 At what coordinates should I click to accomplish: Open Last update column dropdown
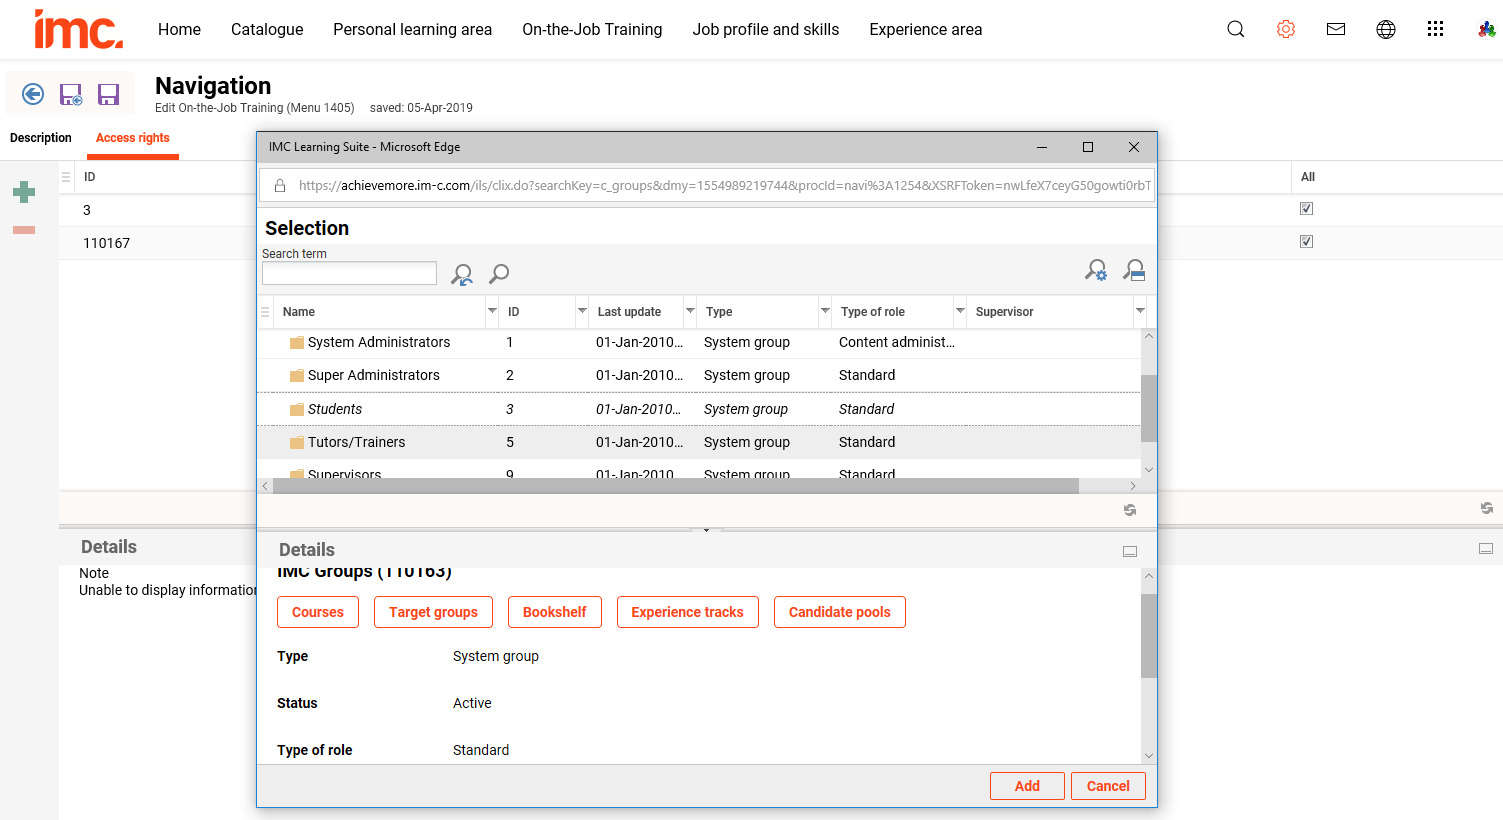690,311
